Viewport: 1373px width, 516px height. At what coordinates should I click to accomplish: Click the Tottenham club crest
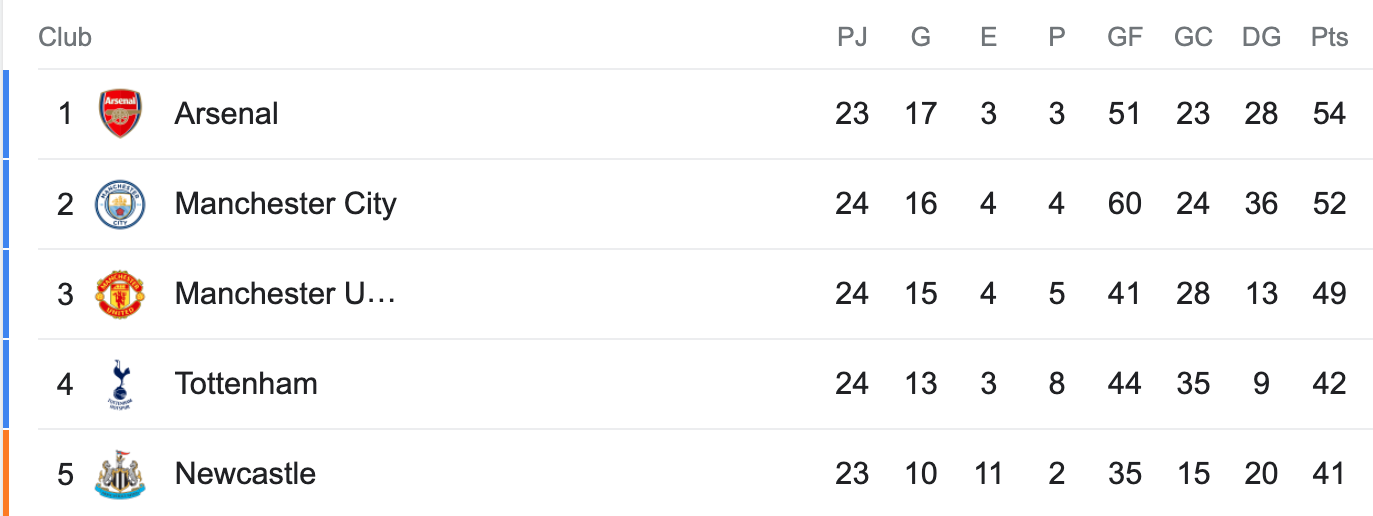(x=120, y=385)
